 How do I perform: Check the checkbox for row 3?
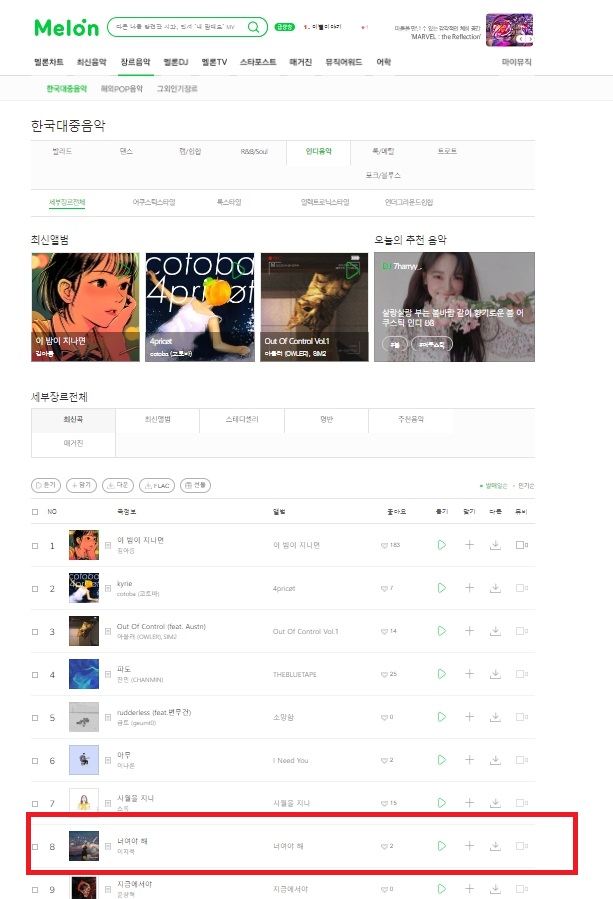point(35,632)
